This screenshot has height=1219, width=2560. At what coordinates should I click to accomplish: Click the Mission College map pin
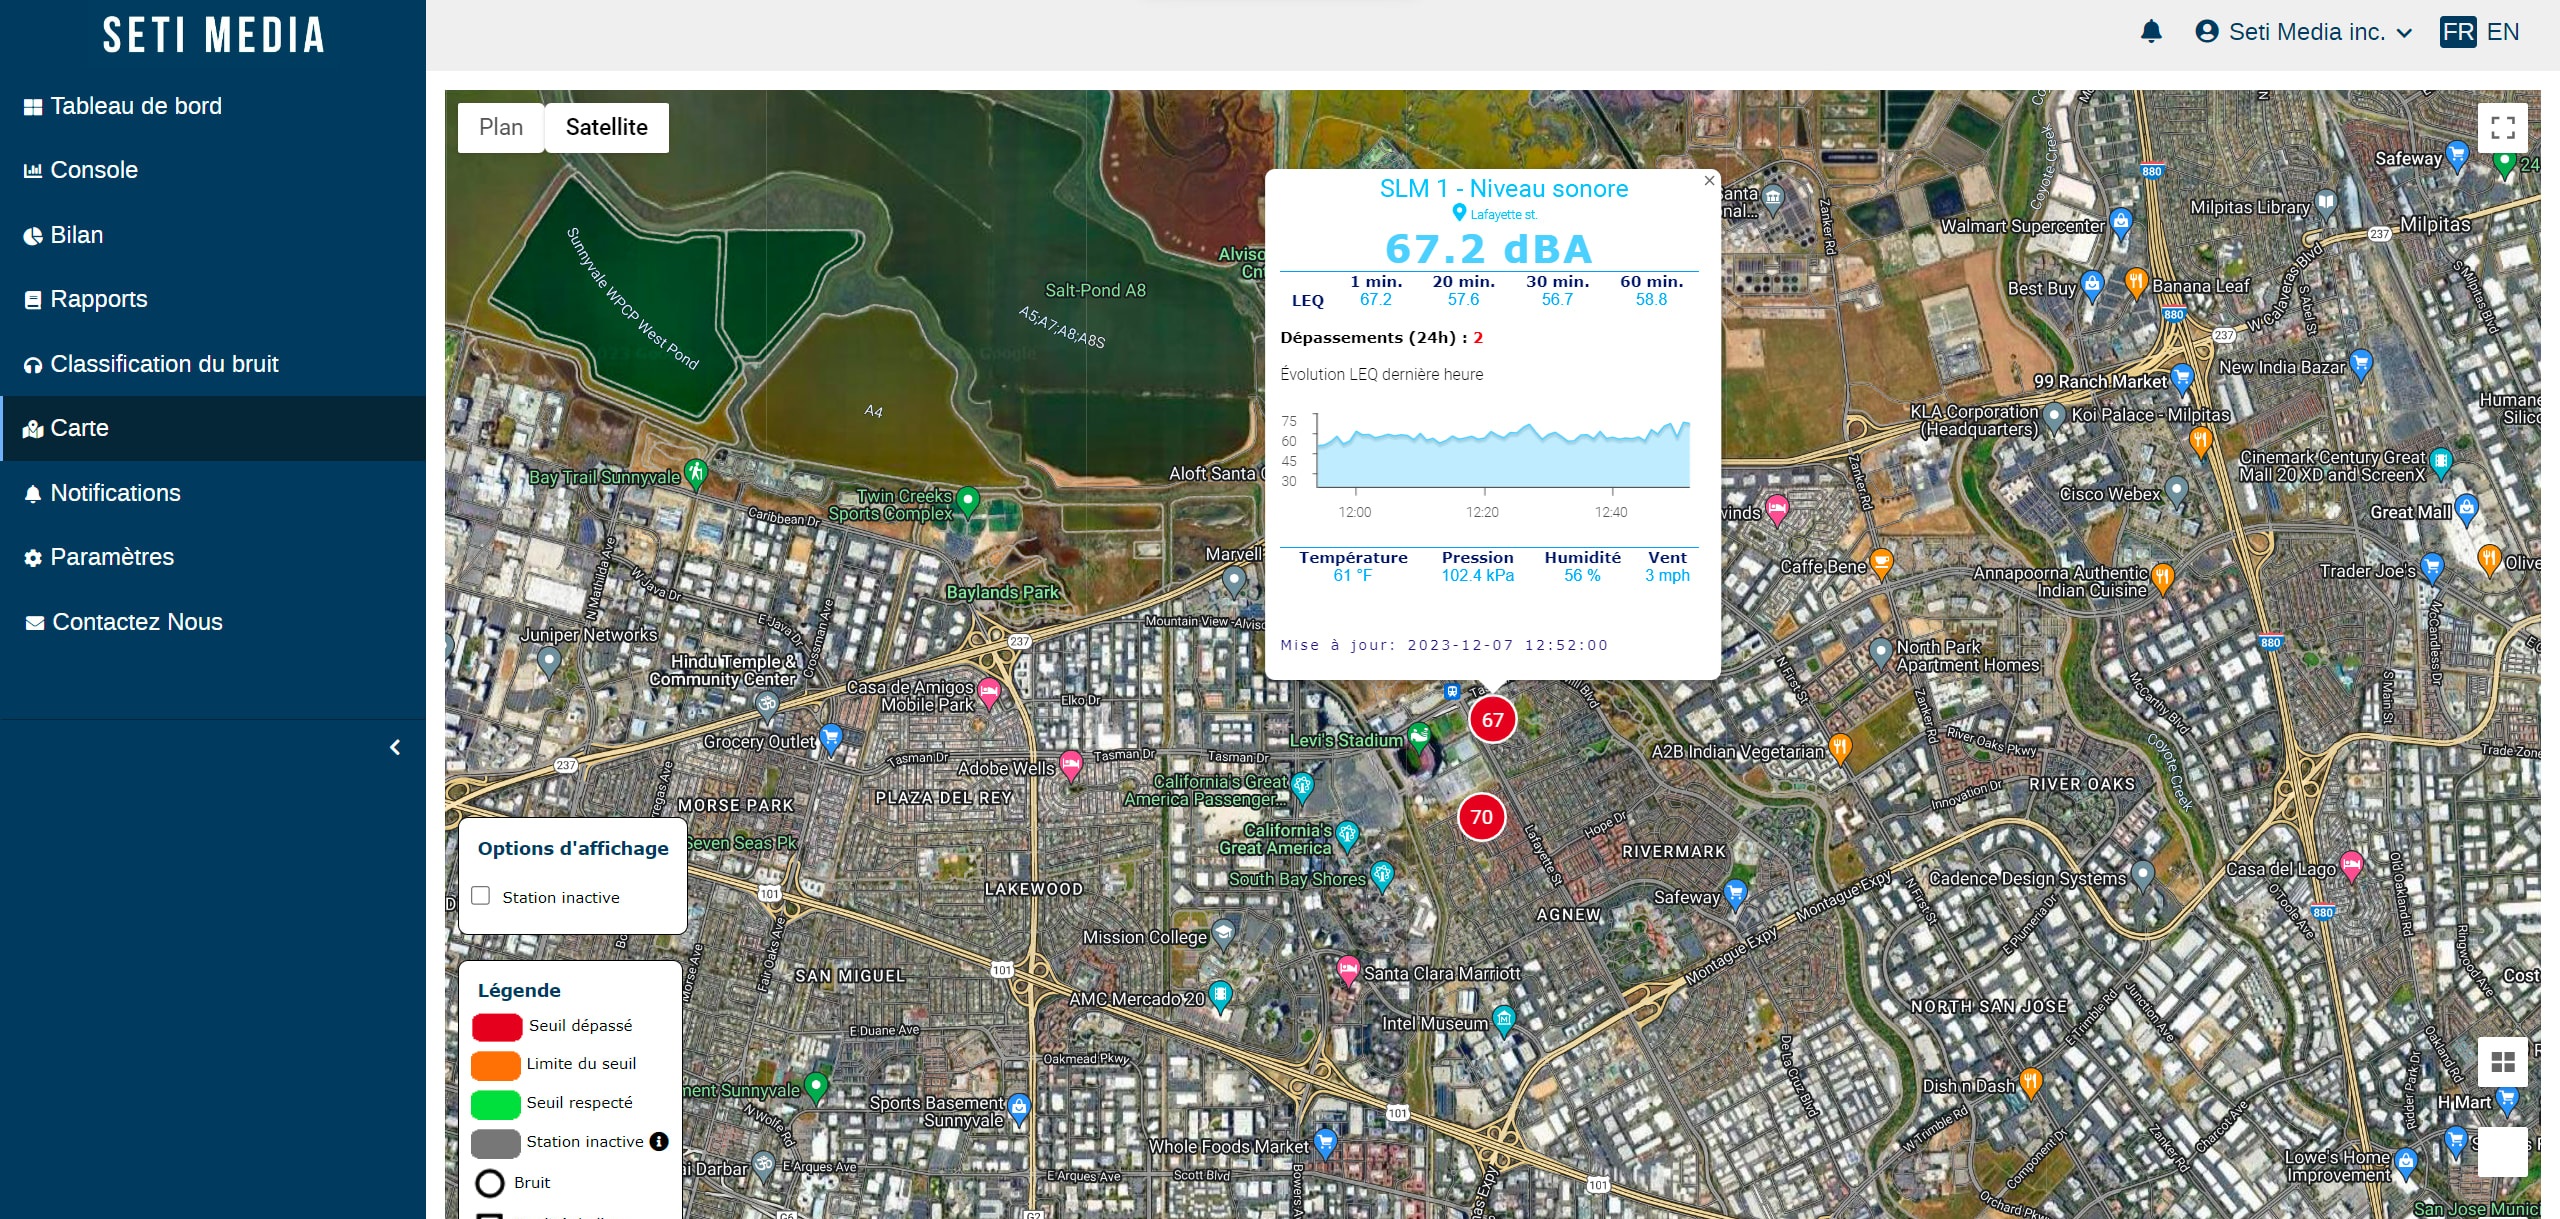coord(1223,934)
